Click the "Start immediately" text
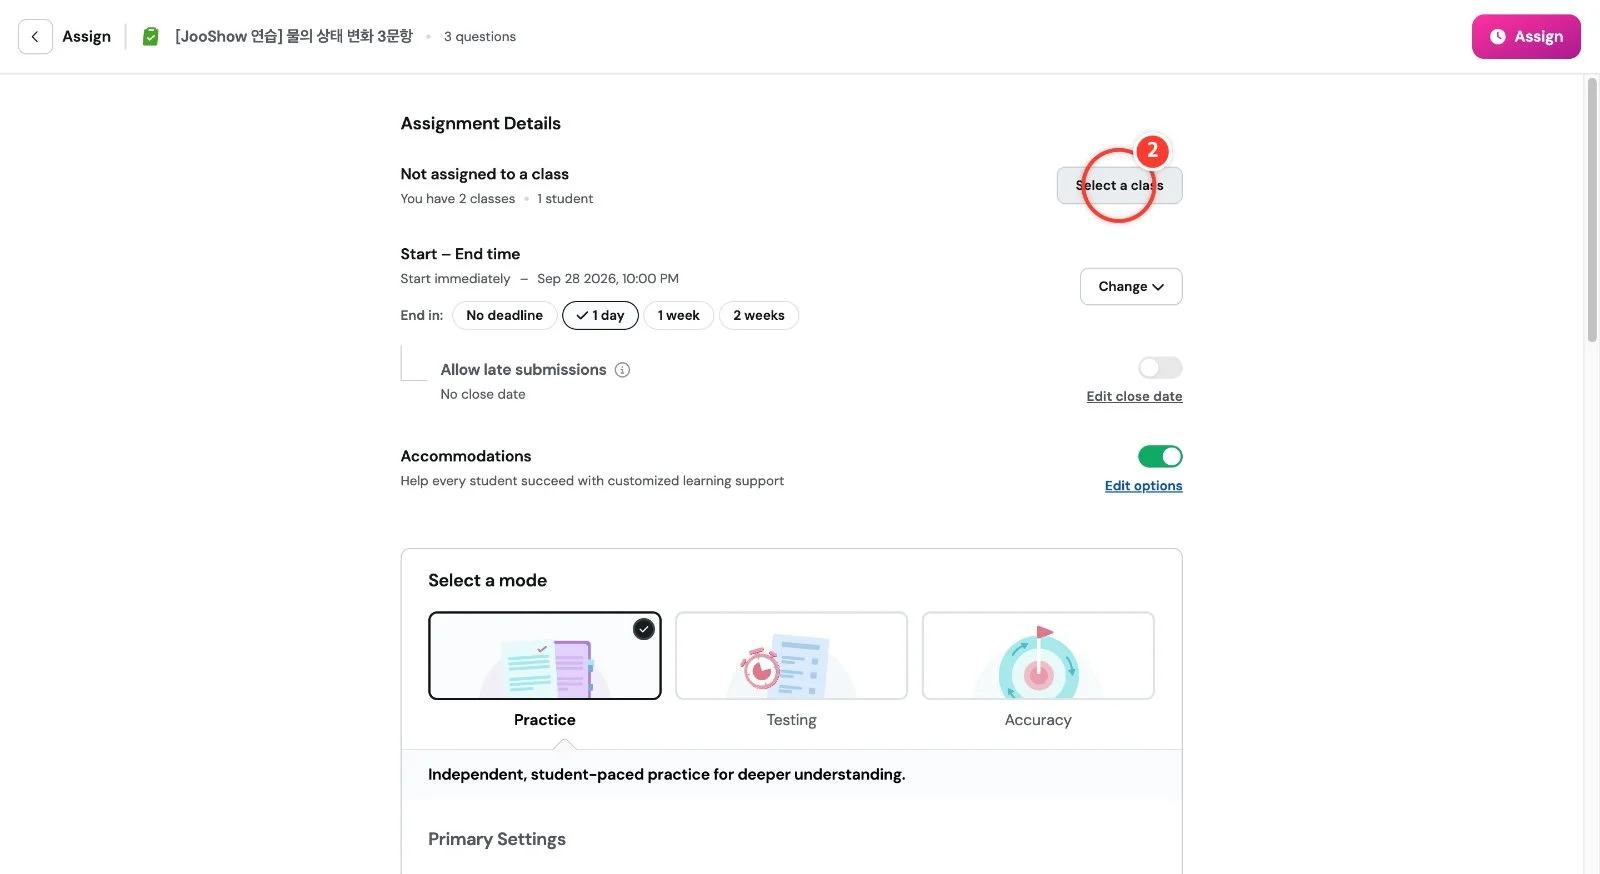This screenshot has height=874, width=1600. pyautogui.click(x=455, y=279)
